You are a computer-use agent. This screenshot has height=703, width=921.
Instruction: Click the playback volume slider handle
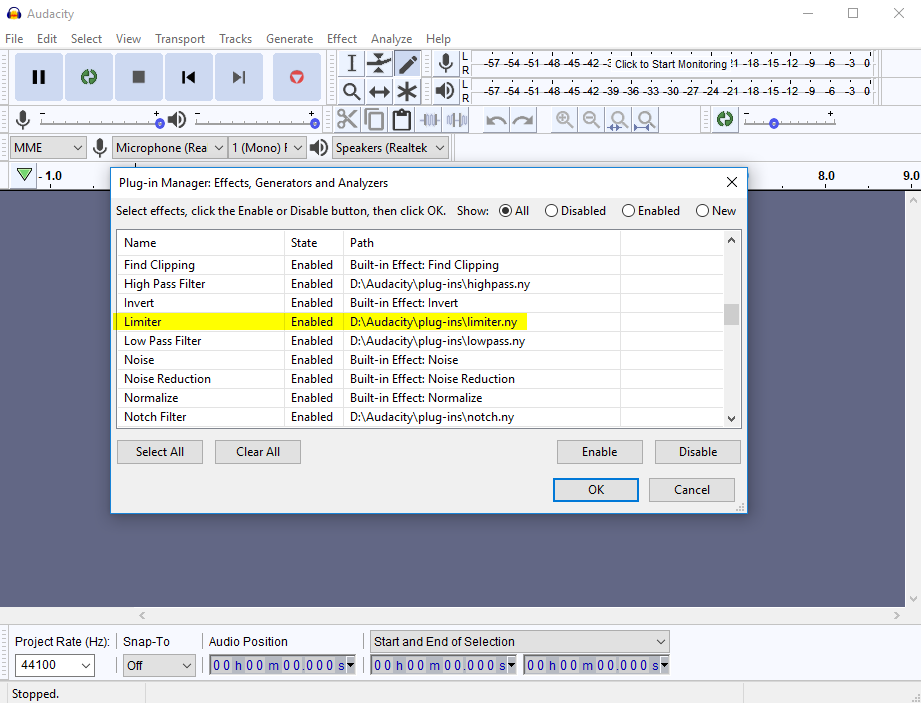[315, 123]
